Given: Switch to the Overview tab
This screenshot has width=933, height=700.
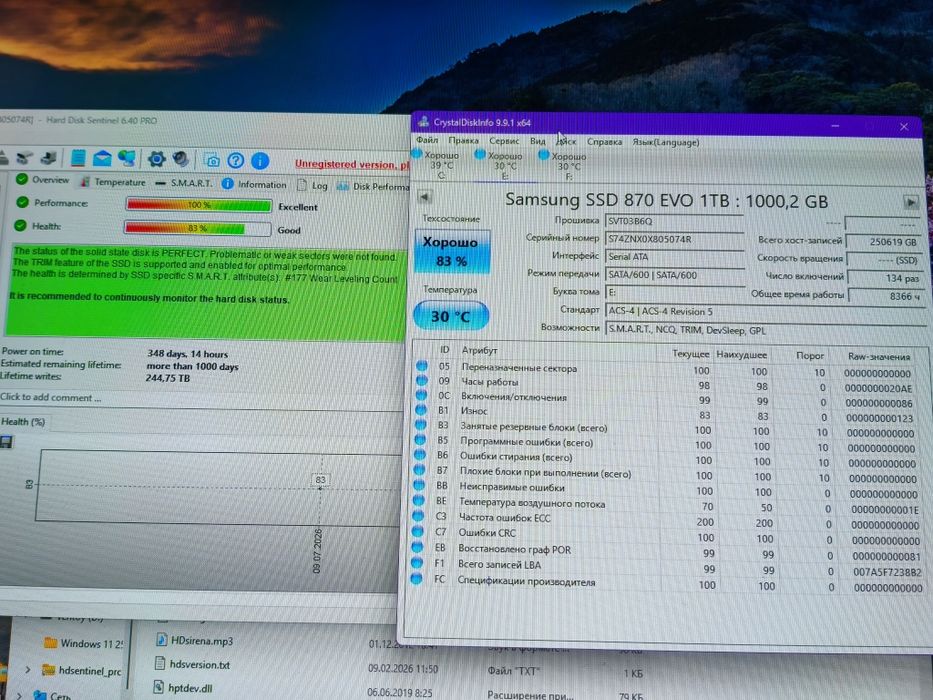Looking at the screenshot, I should 43,179.
